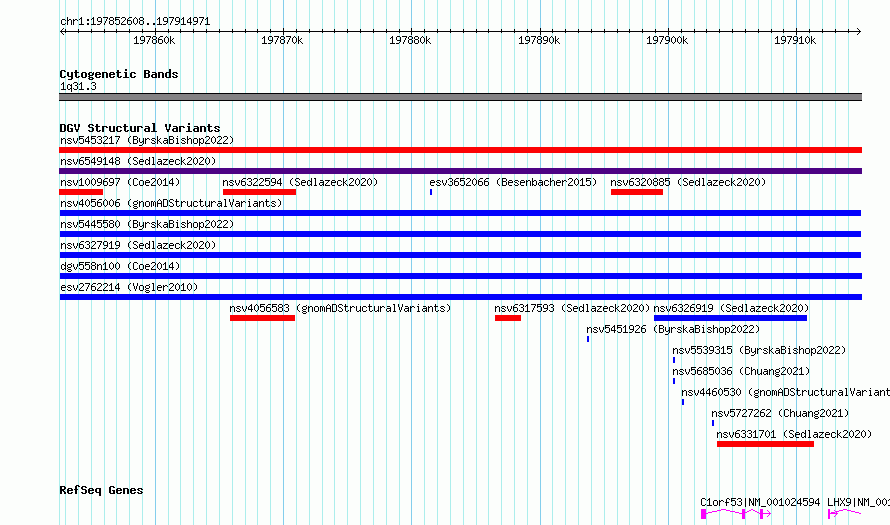Click the Cytogenetic Bands track title
This screenshot has width=890, height=525.
119,74
